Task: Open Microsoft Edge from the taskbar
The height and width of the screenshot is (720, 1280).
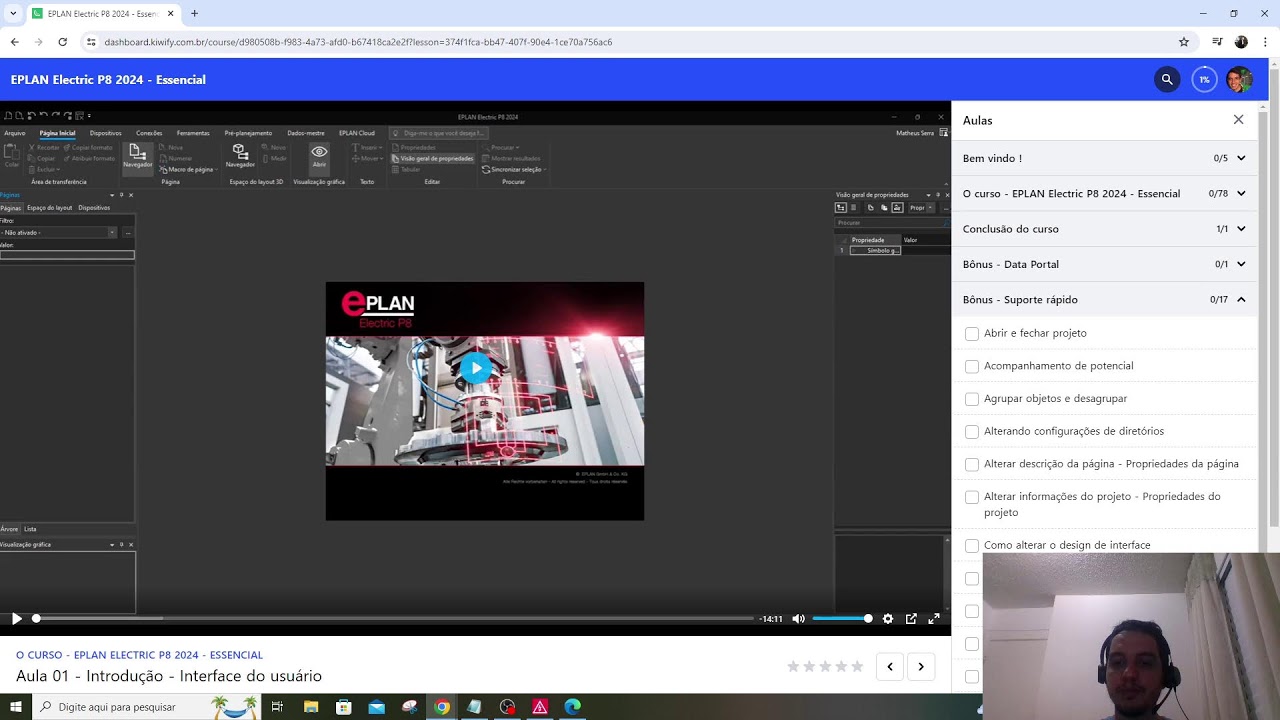Action: coord(572,707)
